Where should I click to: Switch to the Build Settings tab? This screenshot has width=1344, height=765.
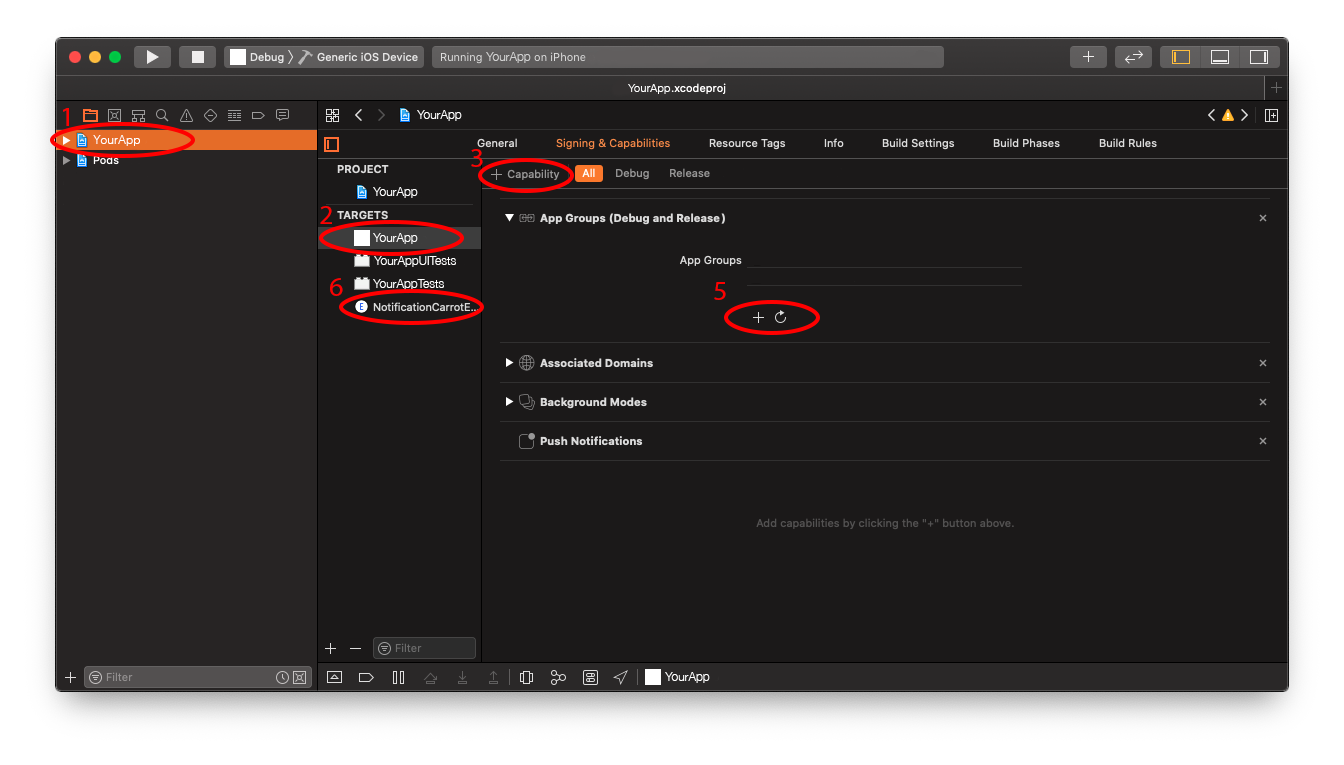tap(918, 143)
